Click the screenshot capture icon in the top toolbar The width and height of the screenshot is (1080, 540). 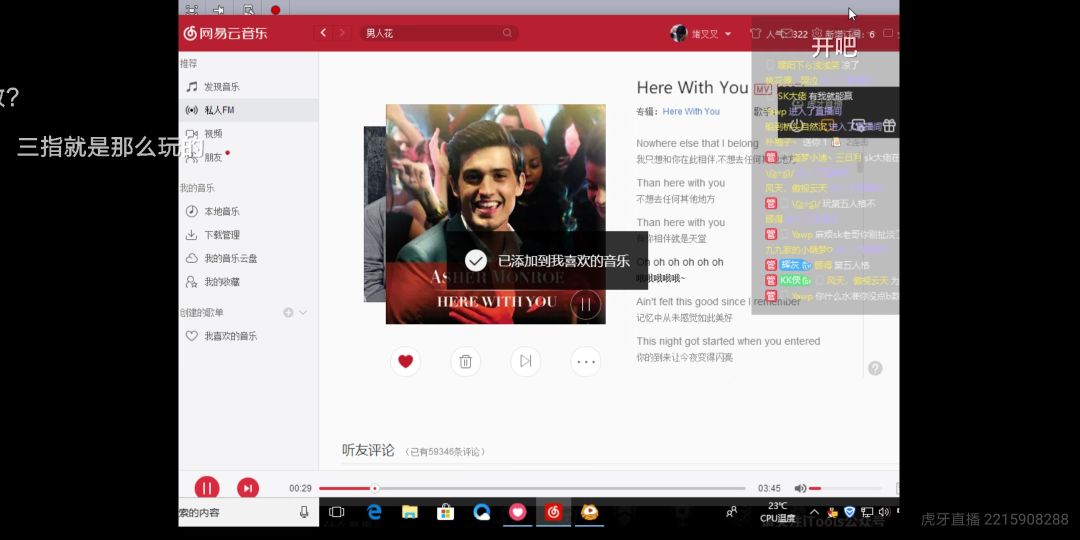(x=191, y=10)
